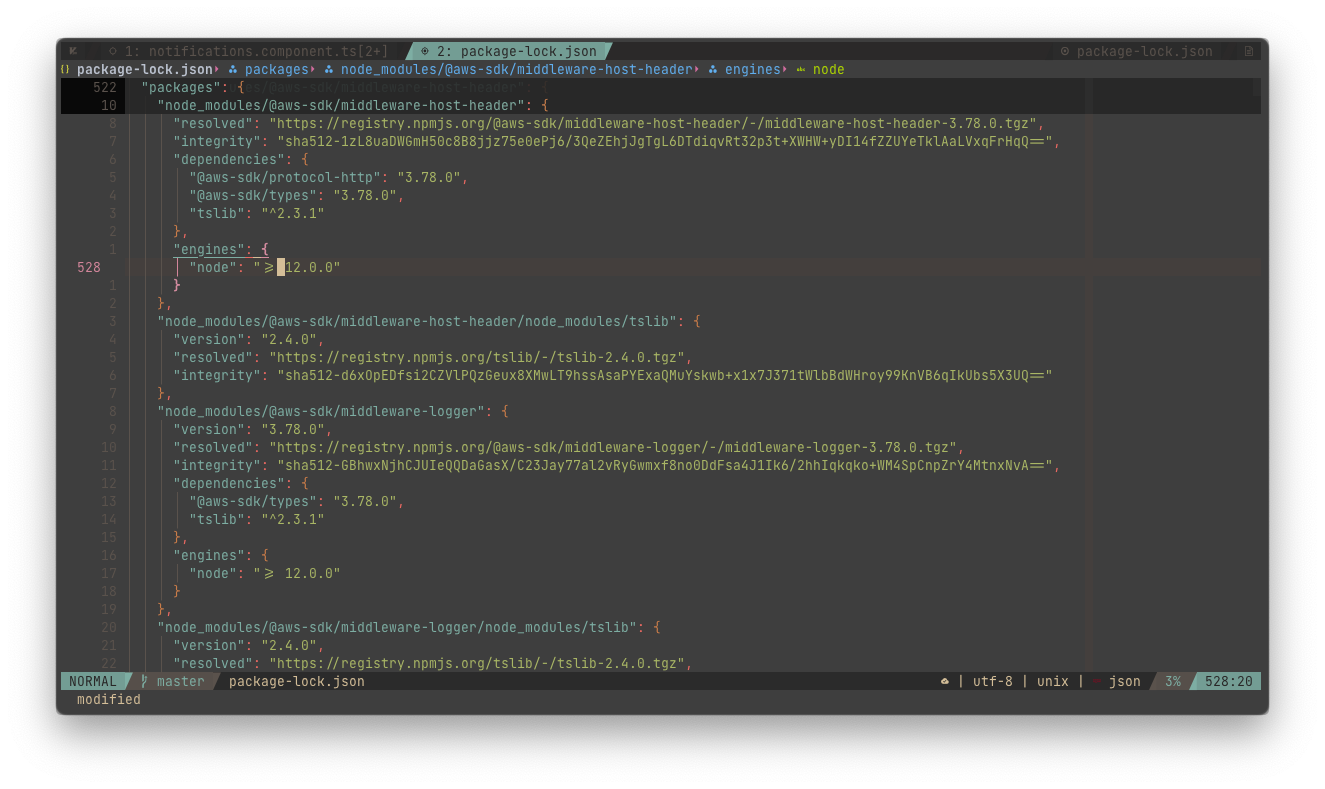Click "engines" key on relative line 16
The image size is (1325, 789).
pos(208,555)
